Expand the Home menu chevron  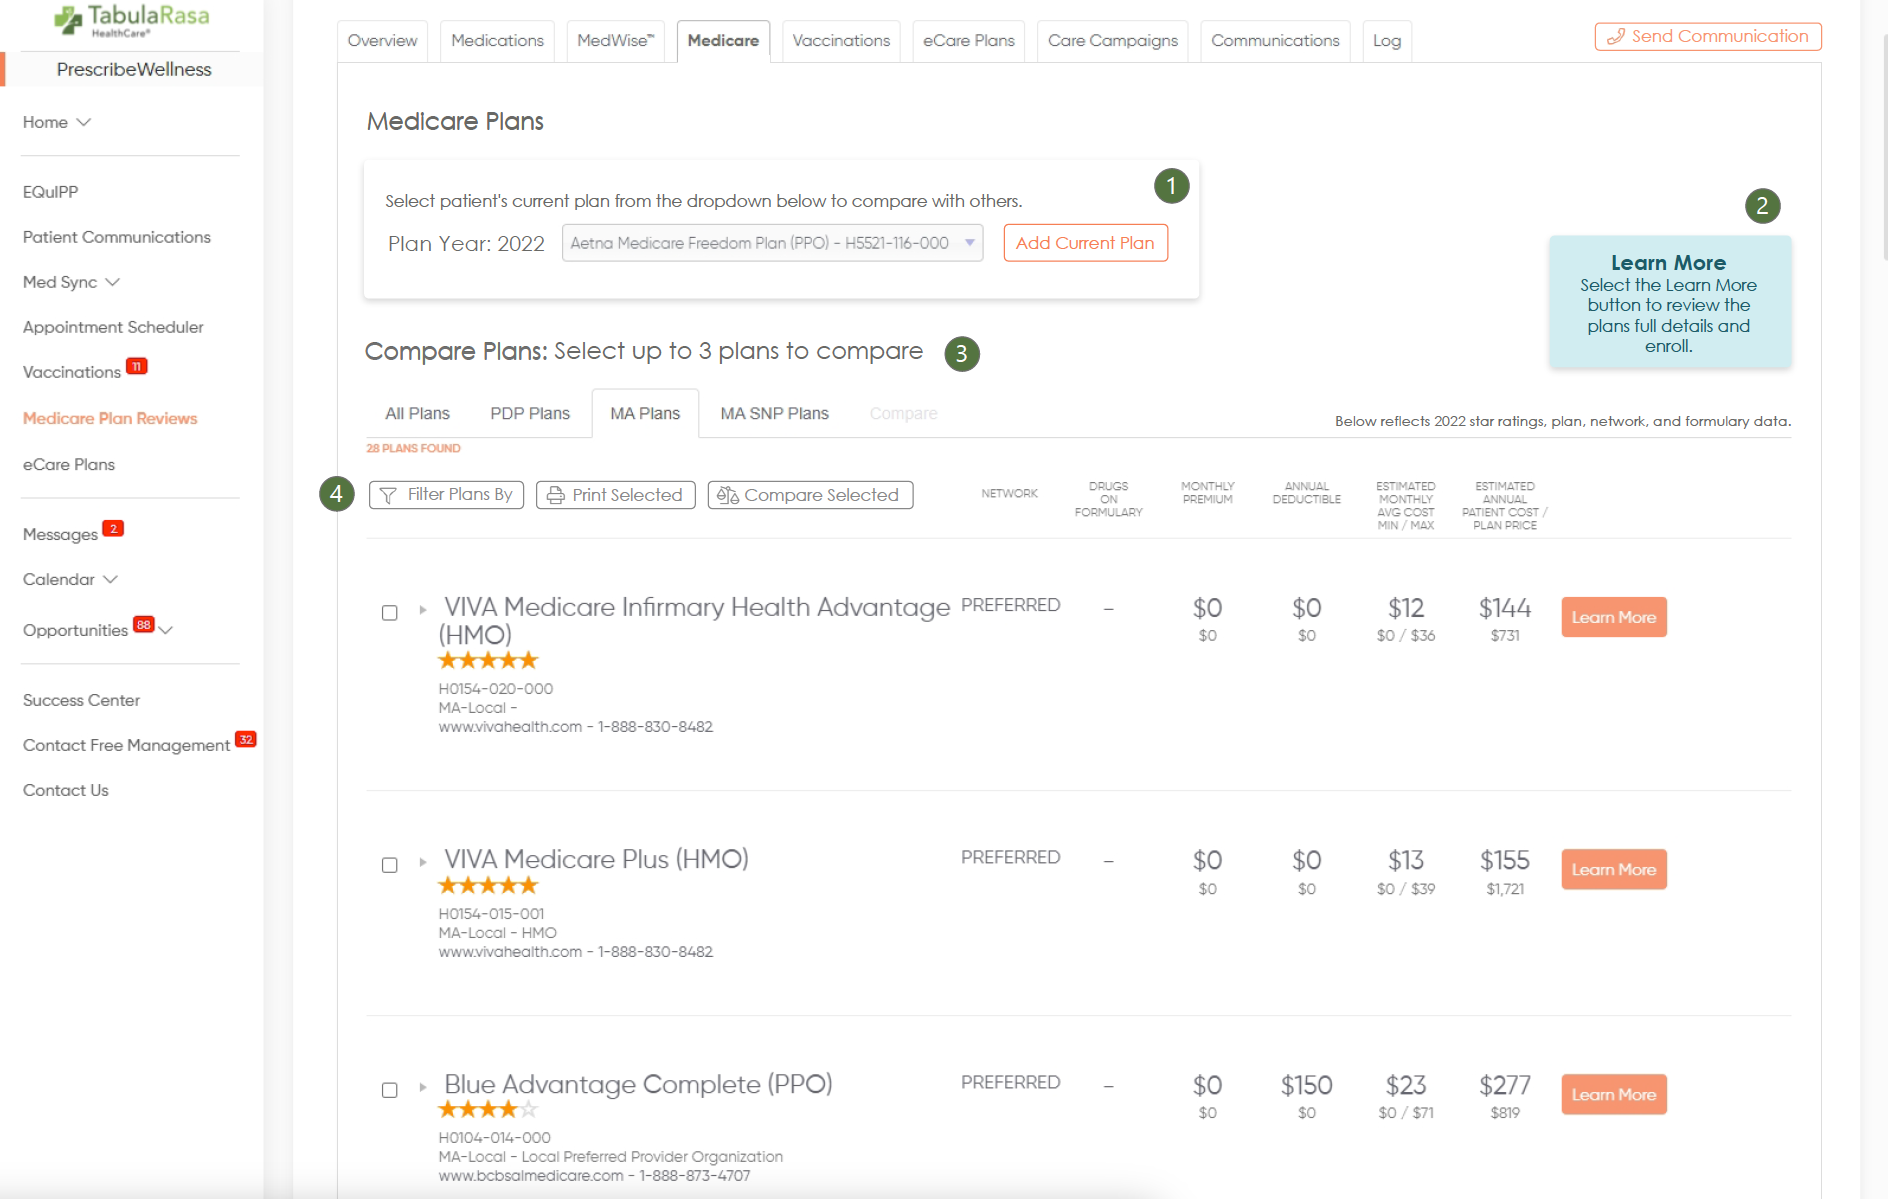[84, 122]
